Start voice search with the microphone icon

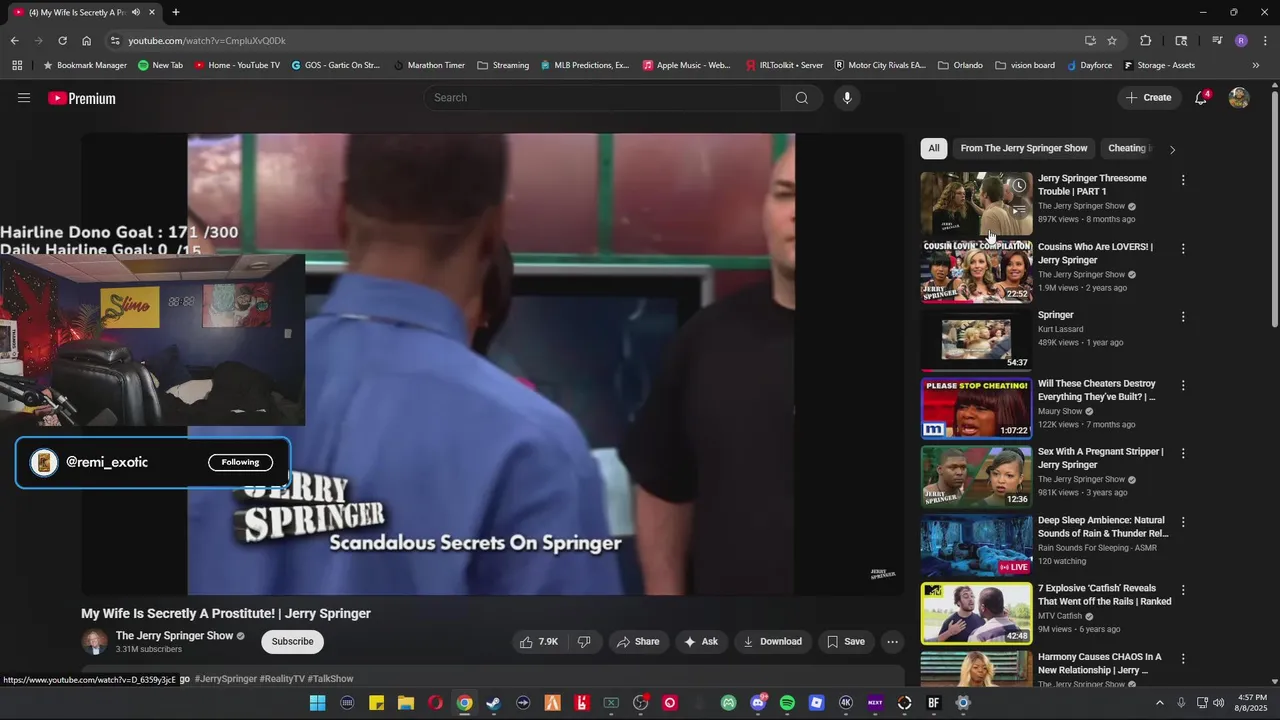coord(847,98)
